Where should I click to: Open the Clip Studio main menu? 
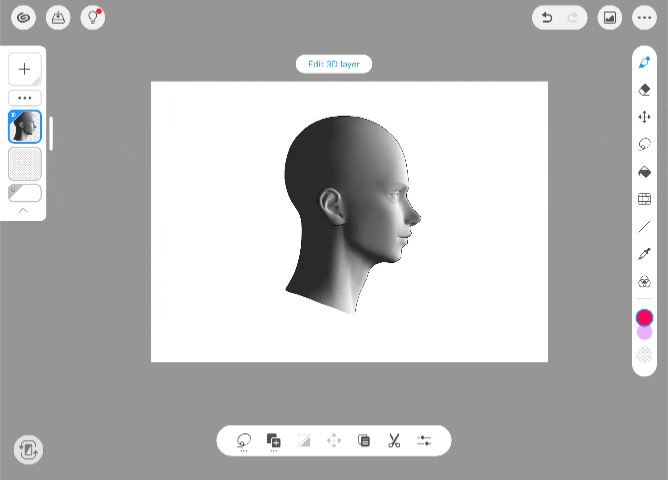click(x=24, y=17)
